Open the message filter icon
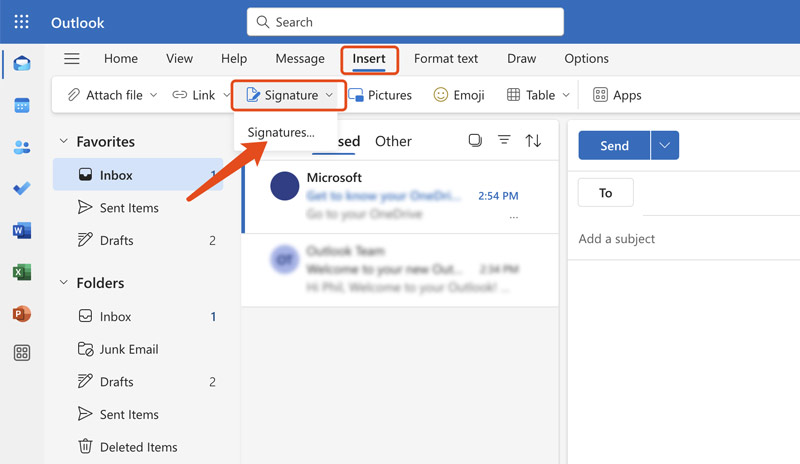 (504, 140)
